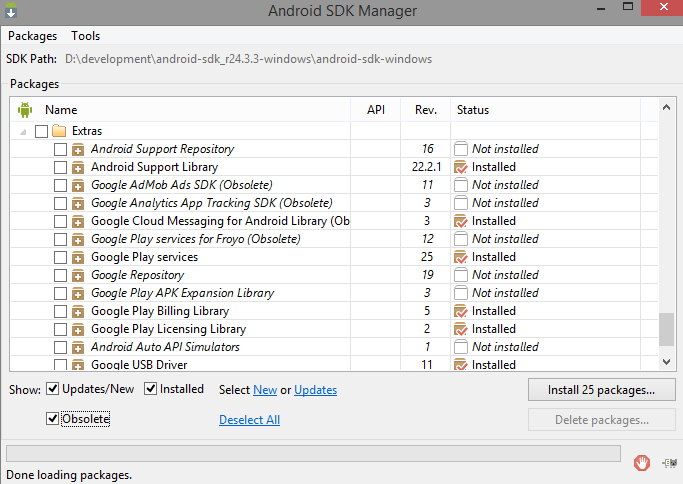Check the Android Support Repository checkbox
Screen dimensions: 683x484
pos(60,149)
